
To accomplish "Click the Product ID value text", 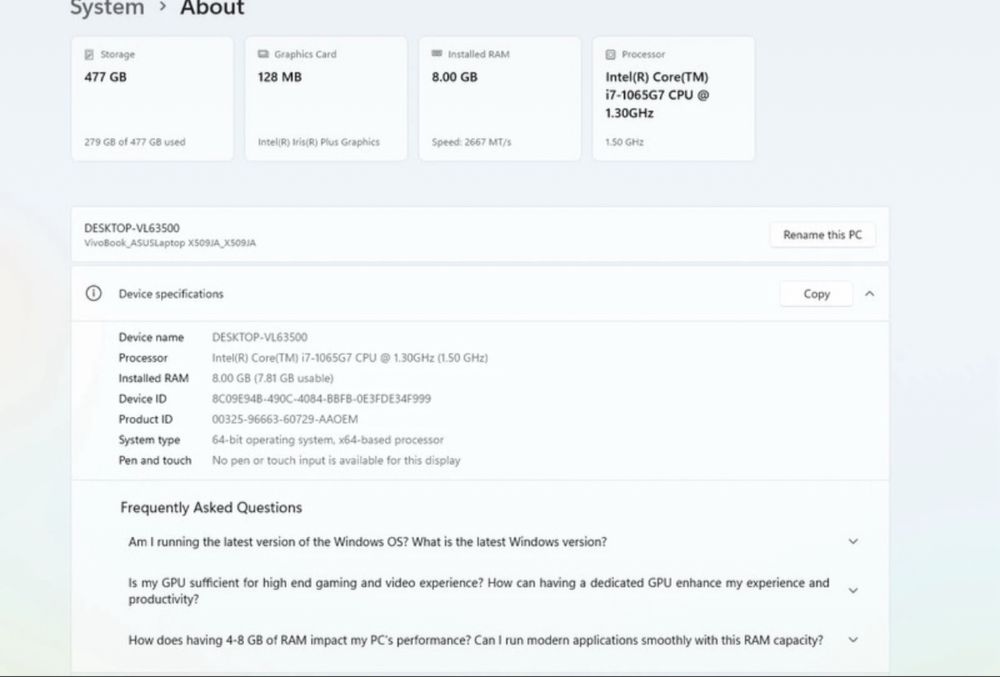I will 285,420.
